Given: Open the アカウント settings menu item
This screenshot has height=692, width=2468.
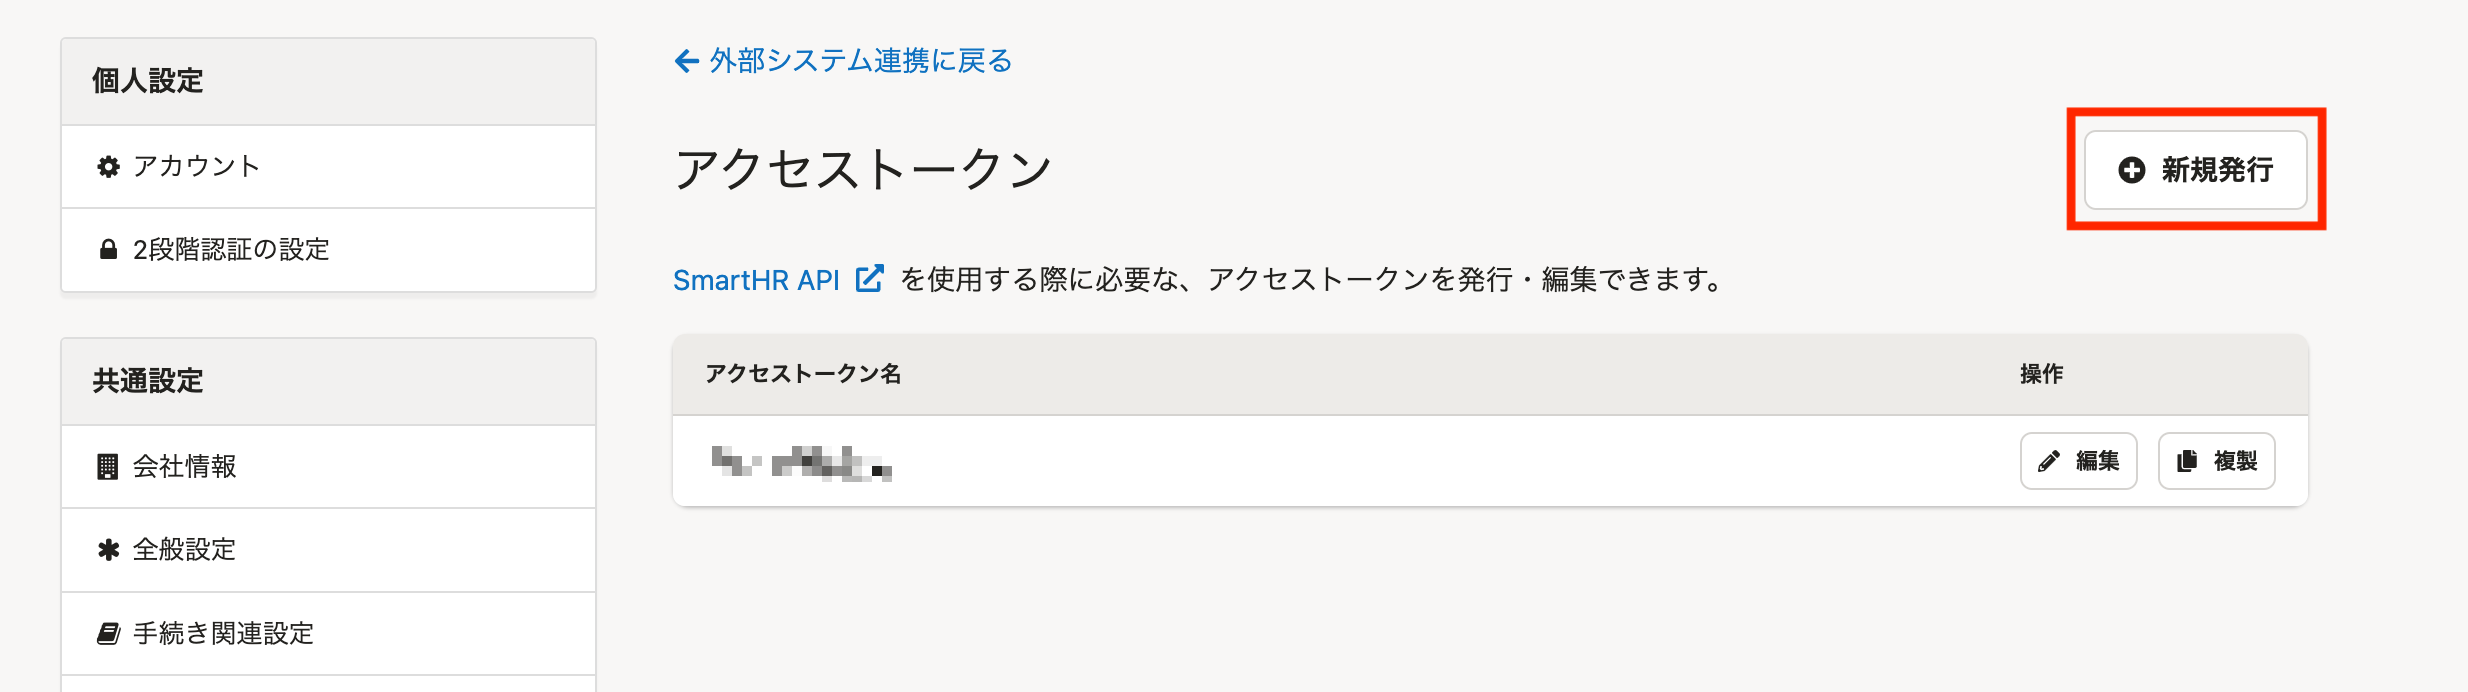Looking at the screenshot, I should (196, 167).
